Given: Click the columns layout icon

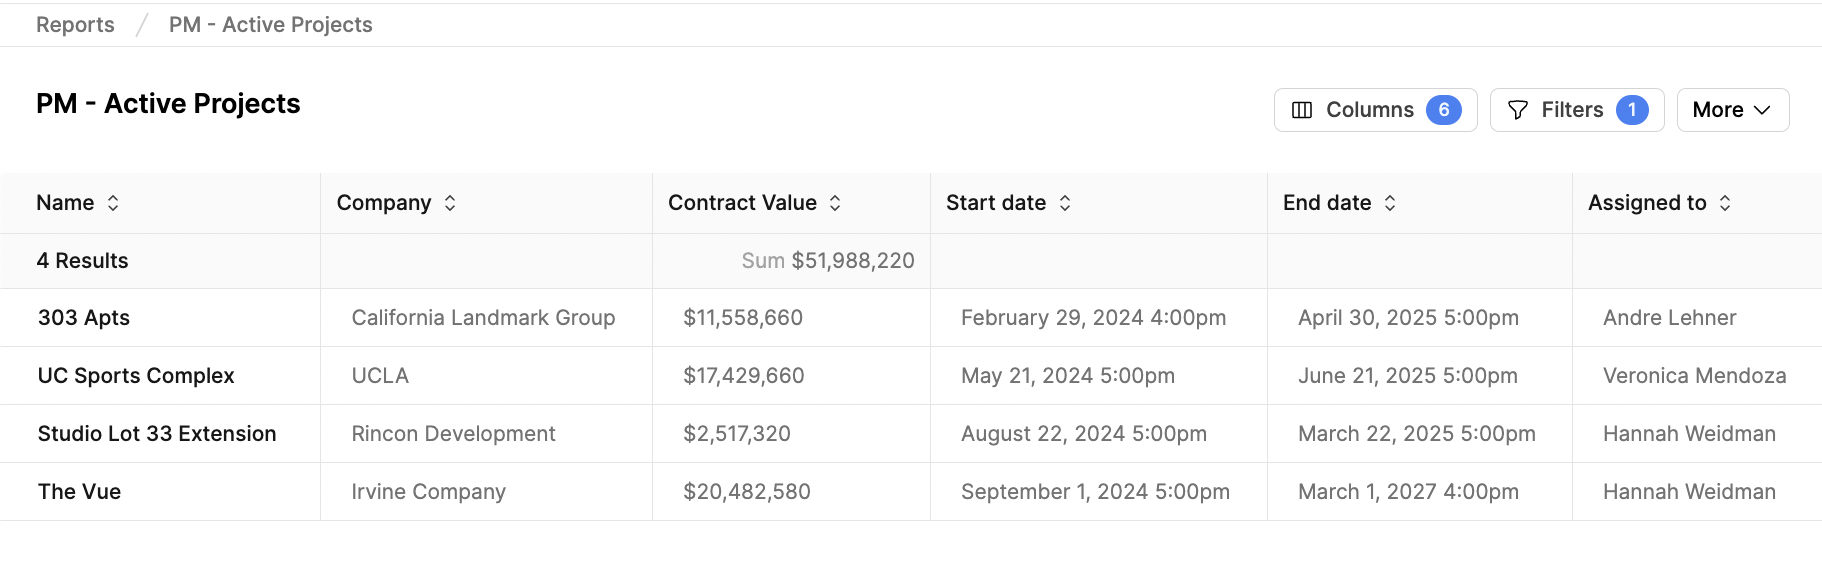Looking at the screenshot, I should [1302, 110].
